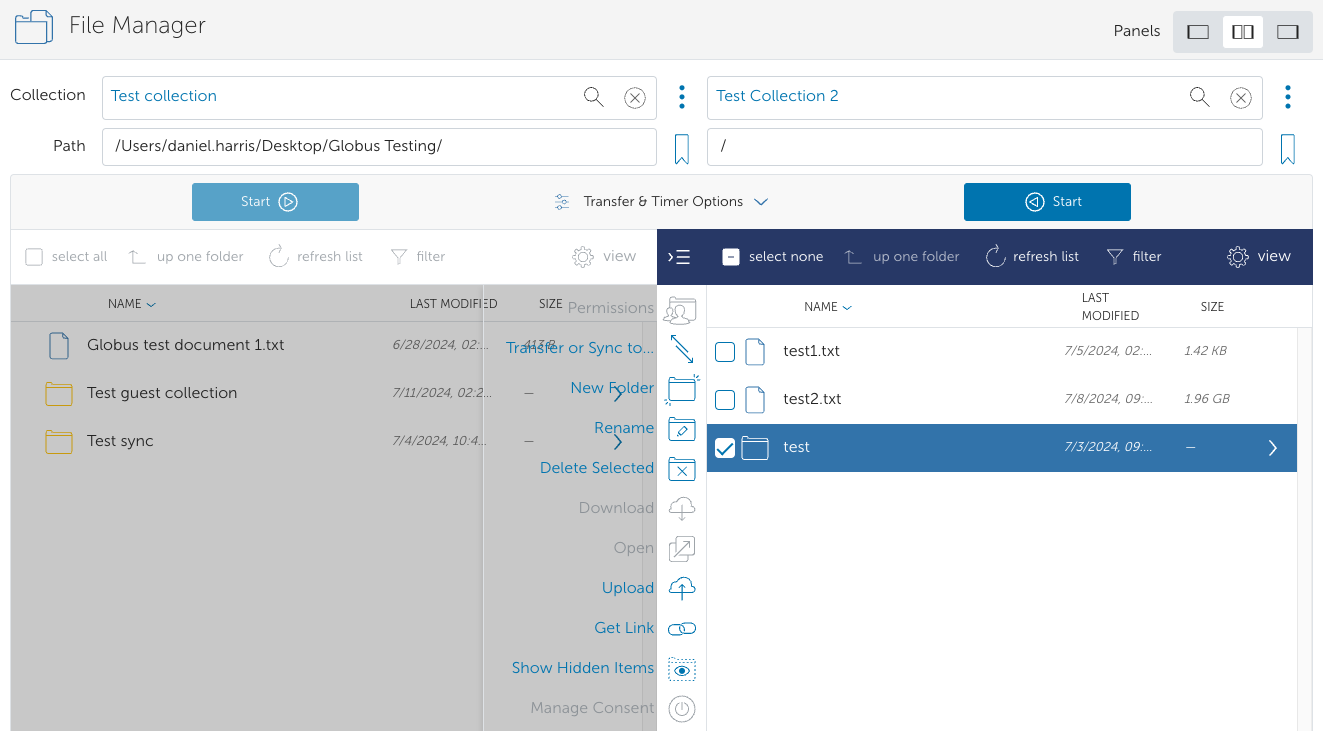Click the right Path input field
This screenshot has height=731, width=1323.
pyautogui.click(x=984, y=146)
